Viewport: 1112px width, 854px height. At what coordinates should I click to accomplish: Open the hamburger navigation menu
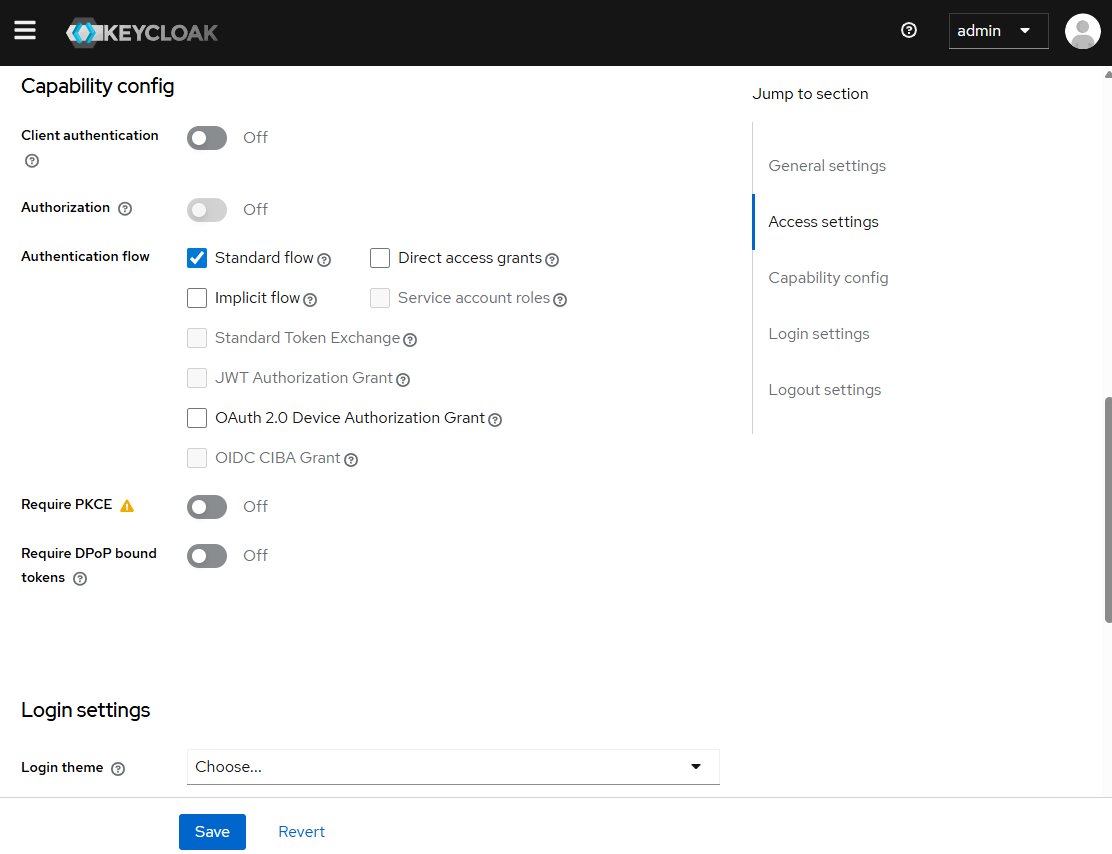(25, 30)
